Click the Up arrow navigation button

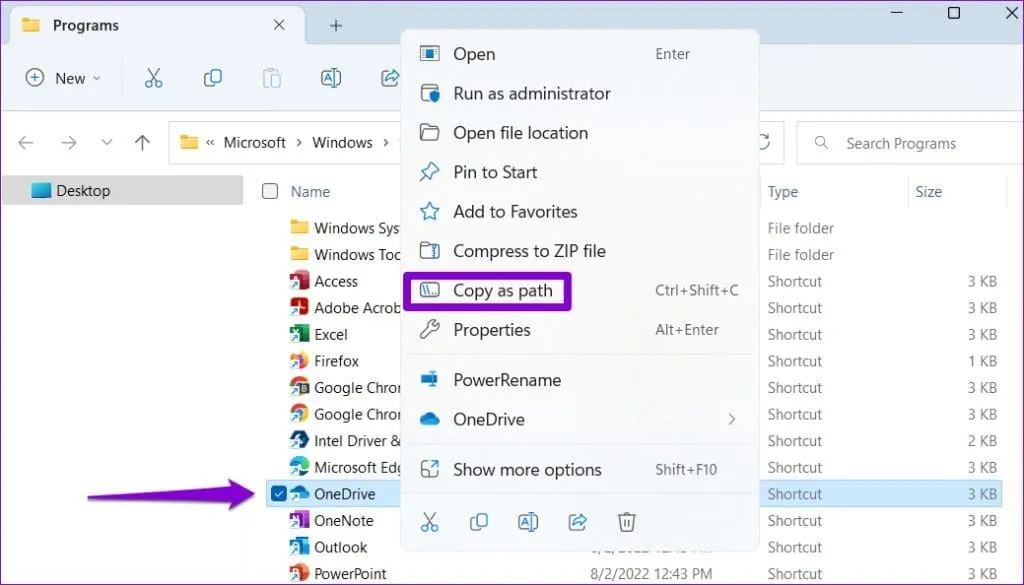[x=142, y=143]
